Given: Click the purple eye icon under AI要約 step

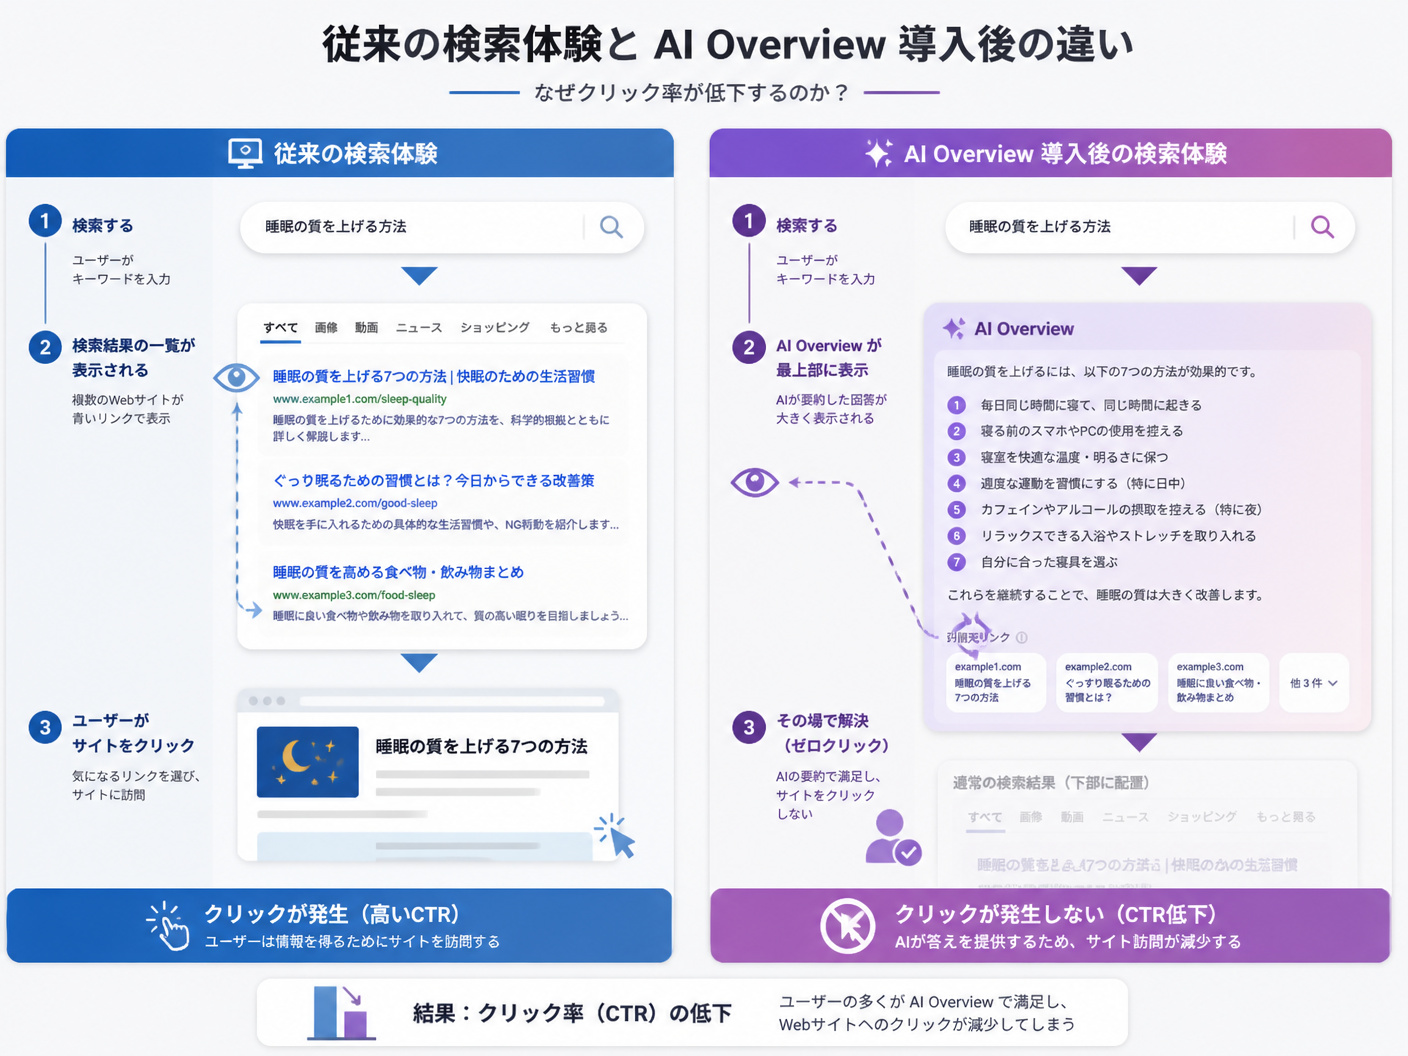Looking at the screenshot, I should pyautogui.click(x=755, y=482).
